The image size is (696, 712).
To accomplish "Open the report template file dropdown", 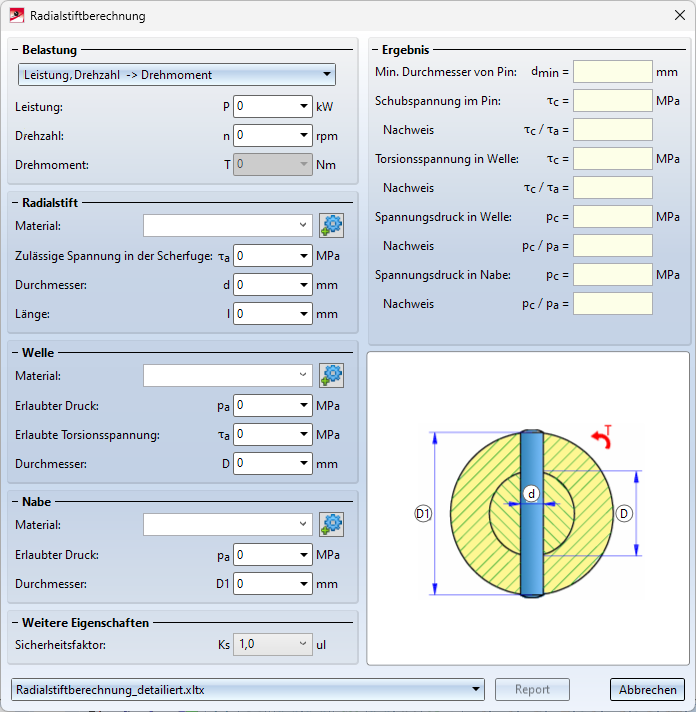I will click(x=475, y=690).
